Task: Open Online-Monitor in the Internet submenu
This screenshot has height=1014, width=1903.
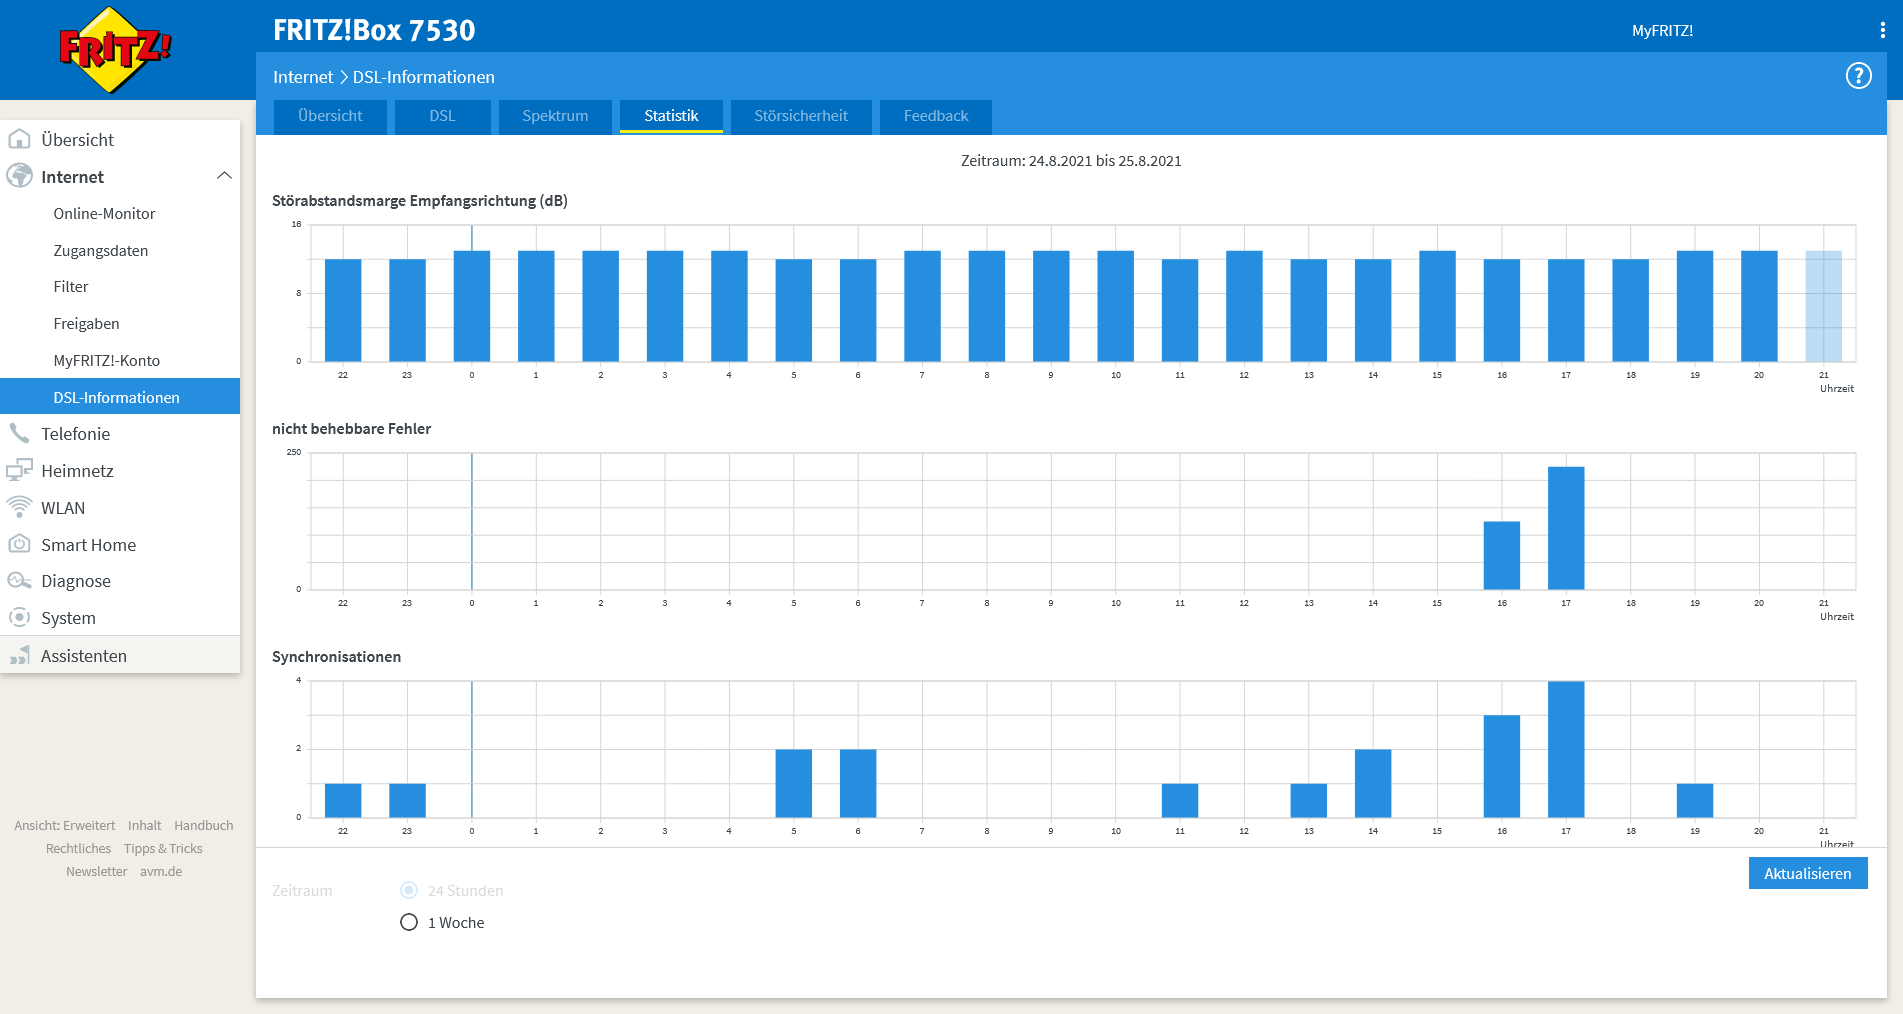Action: coord(104,214)
